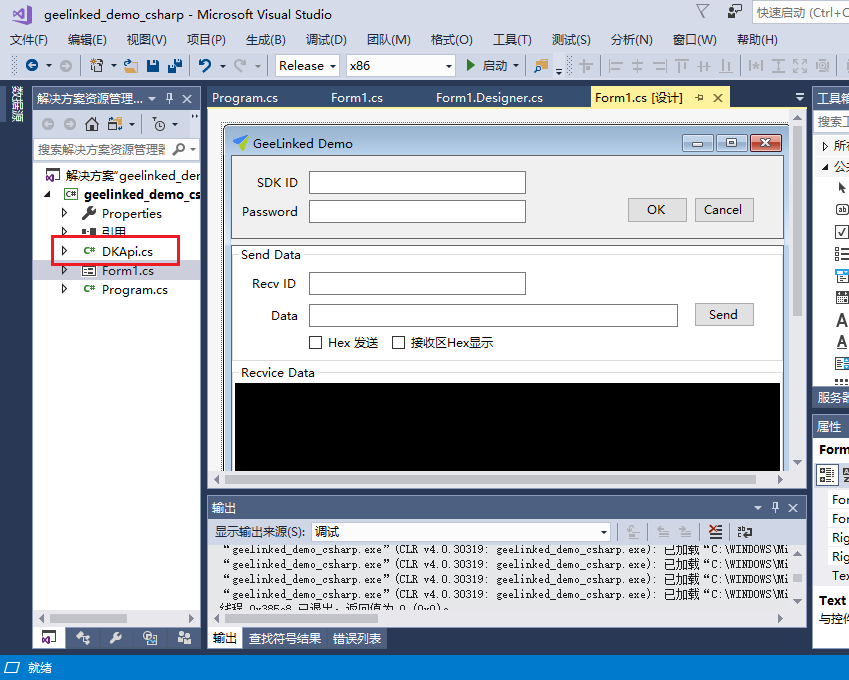Click into the SDK ID text field
849x680 pixels.
(417, 183)
